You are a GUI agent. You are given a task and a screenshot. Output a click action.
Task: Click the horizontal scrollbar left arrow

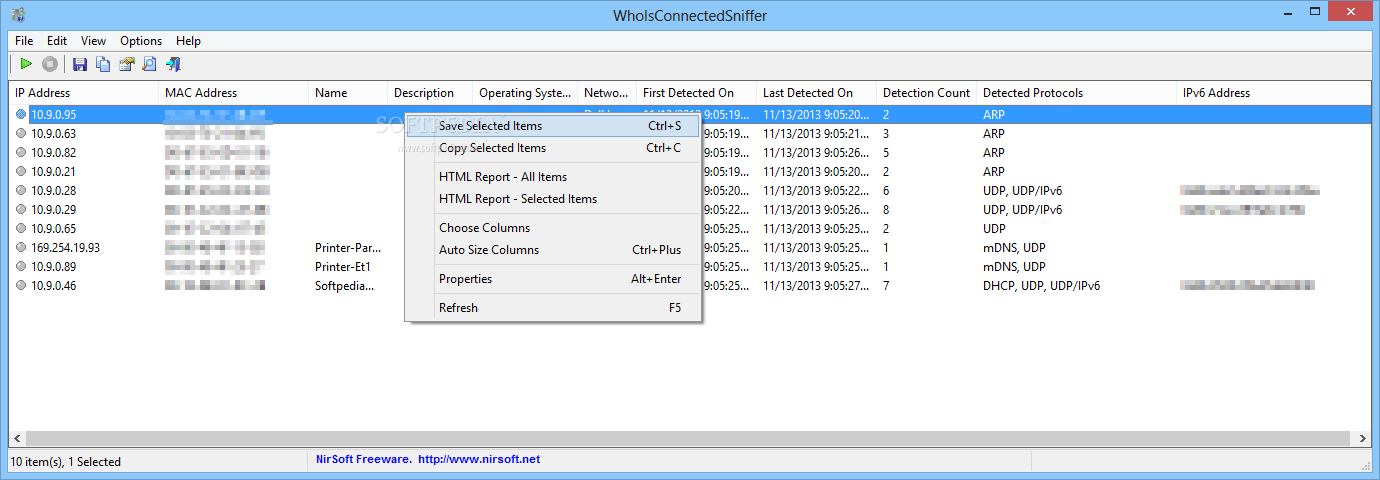17,438
